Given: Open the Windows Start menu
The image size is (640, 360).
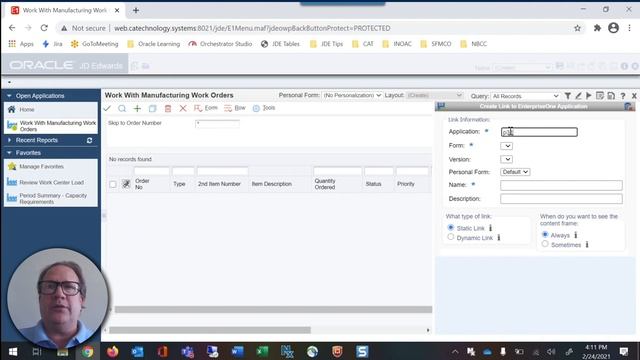Looking at the screenshot, I should 13,351.
